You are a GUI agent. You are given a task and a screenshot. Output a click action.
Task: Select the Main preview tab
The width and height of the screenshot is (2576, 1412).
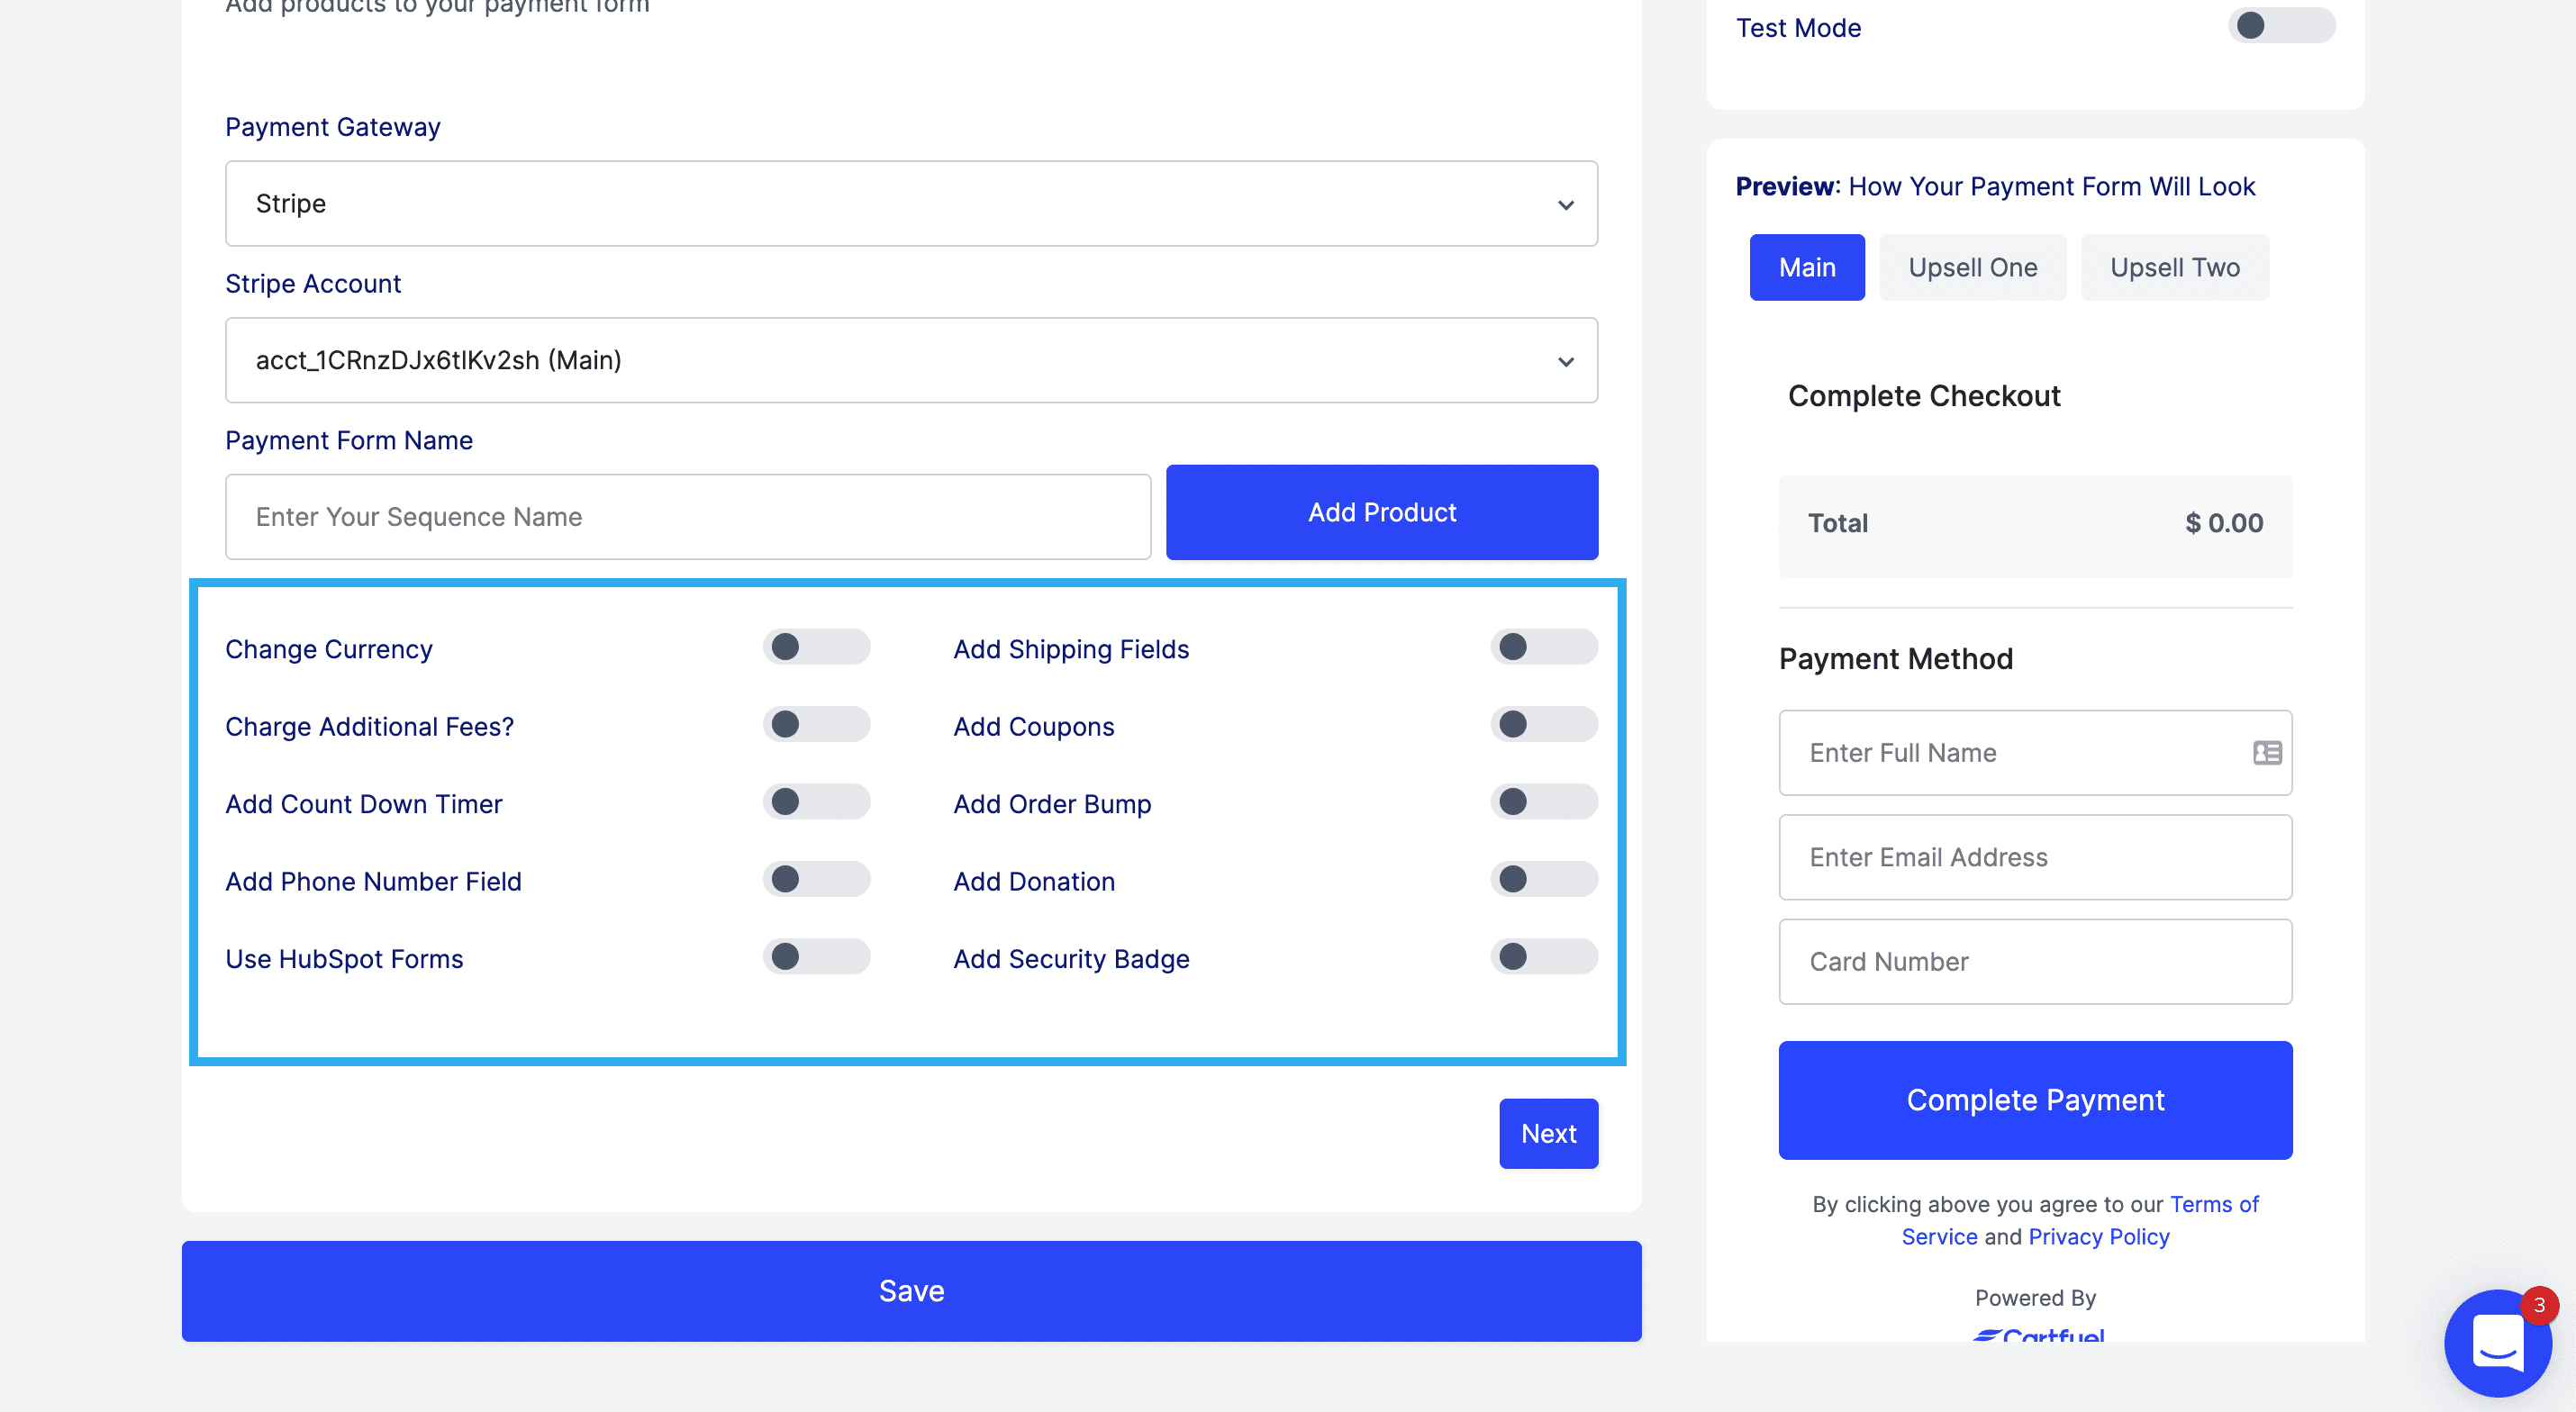click(1806, 267)
